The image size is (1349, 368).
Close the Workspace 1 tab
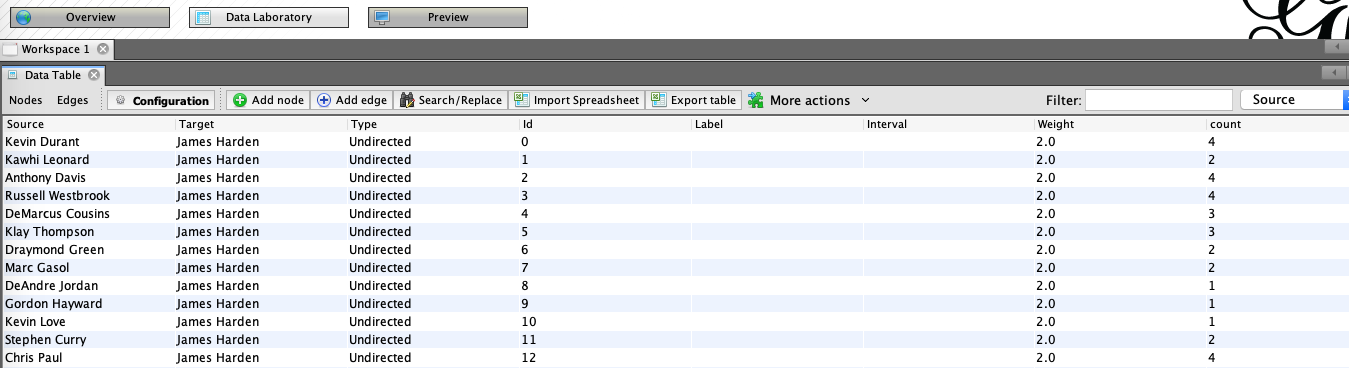(104, 49)
